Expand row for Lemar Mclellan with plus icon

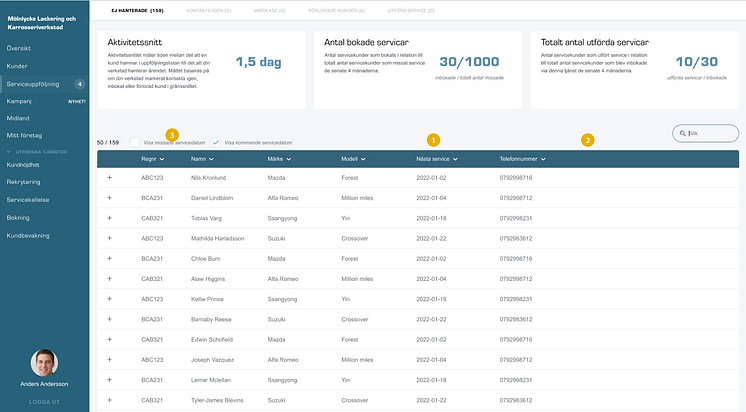click(109, 380)
